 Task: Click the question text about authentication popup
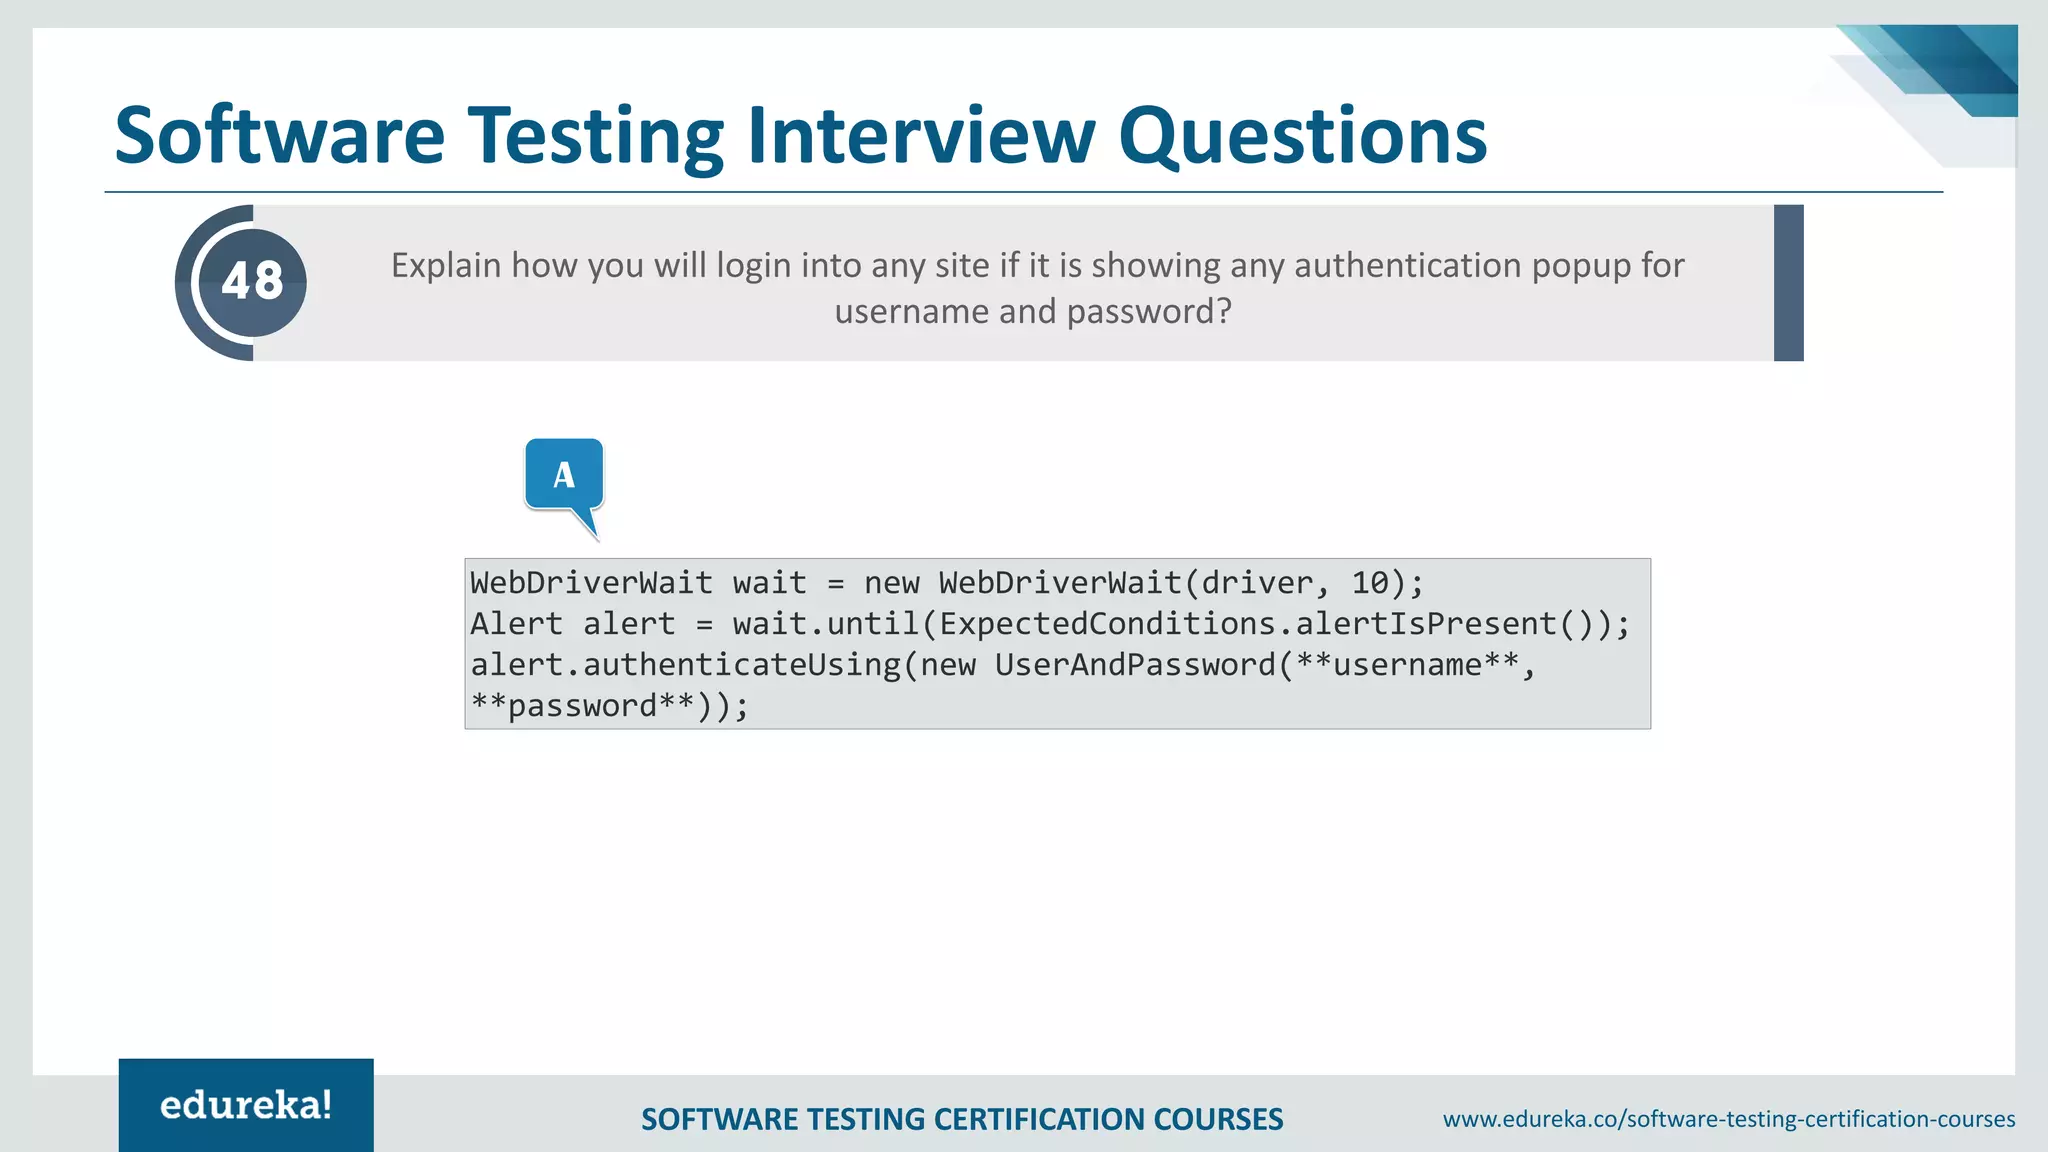(x=1037, y=288)
